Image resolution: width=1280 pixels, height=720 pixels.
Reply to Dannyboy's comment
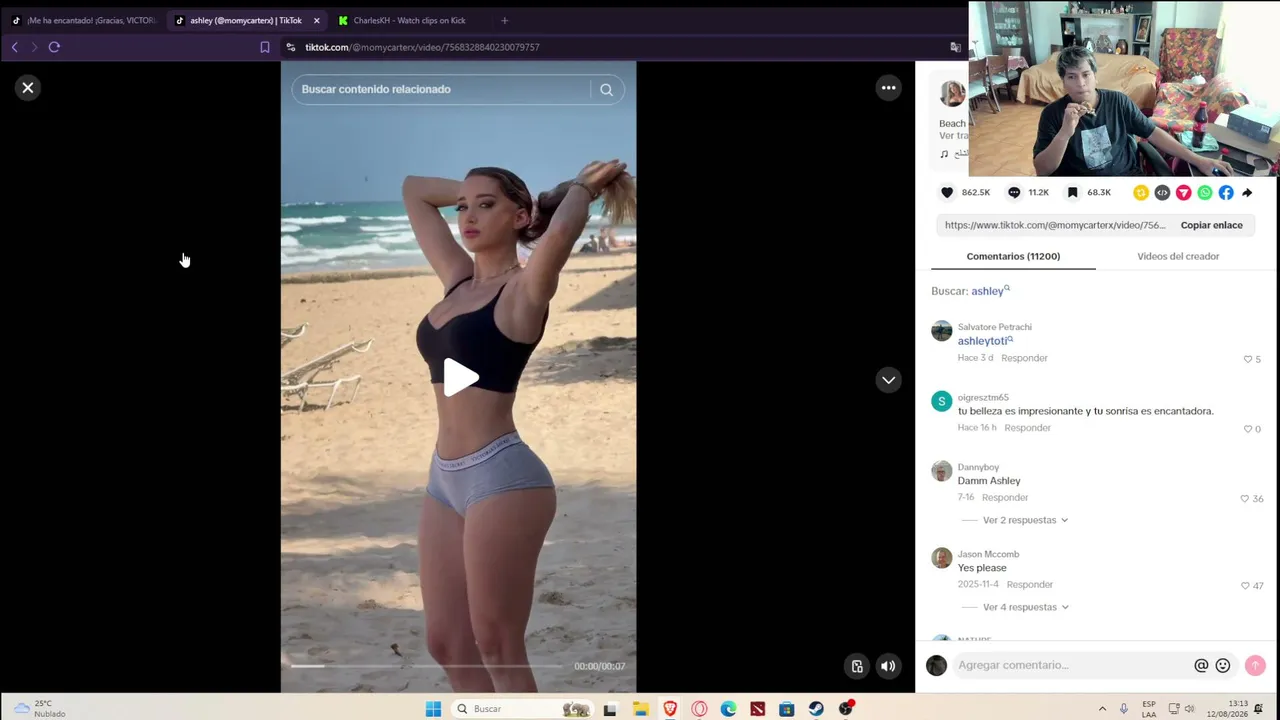click(1005, 497)
